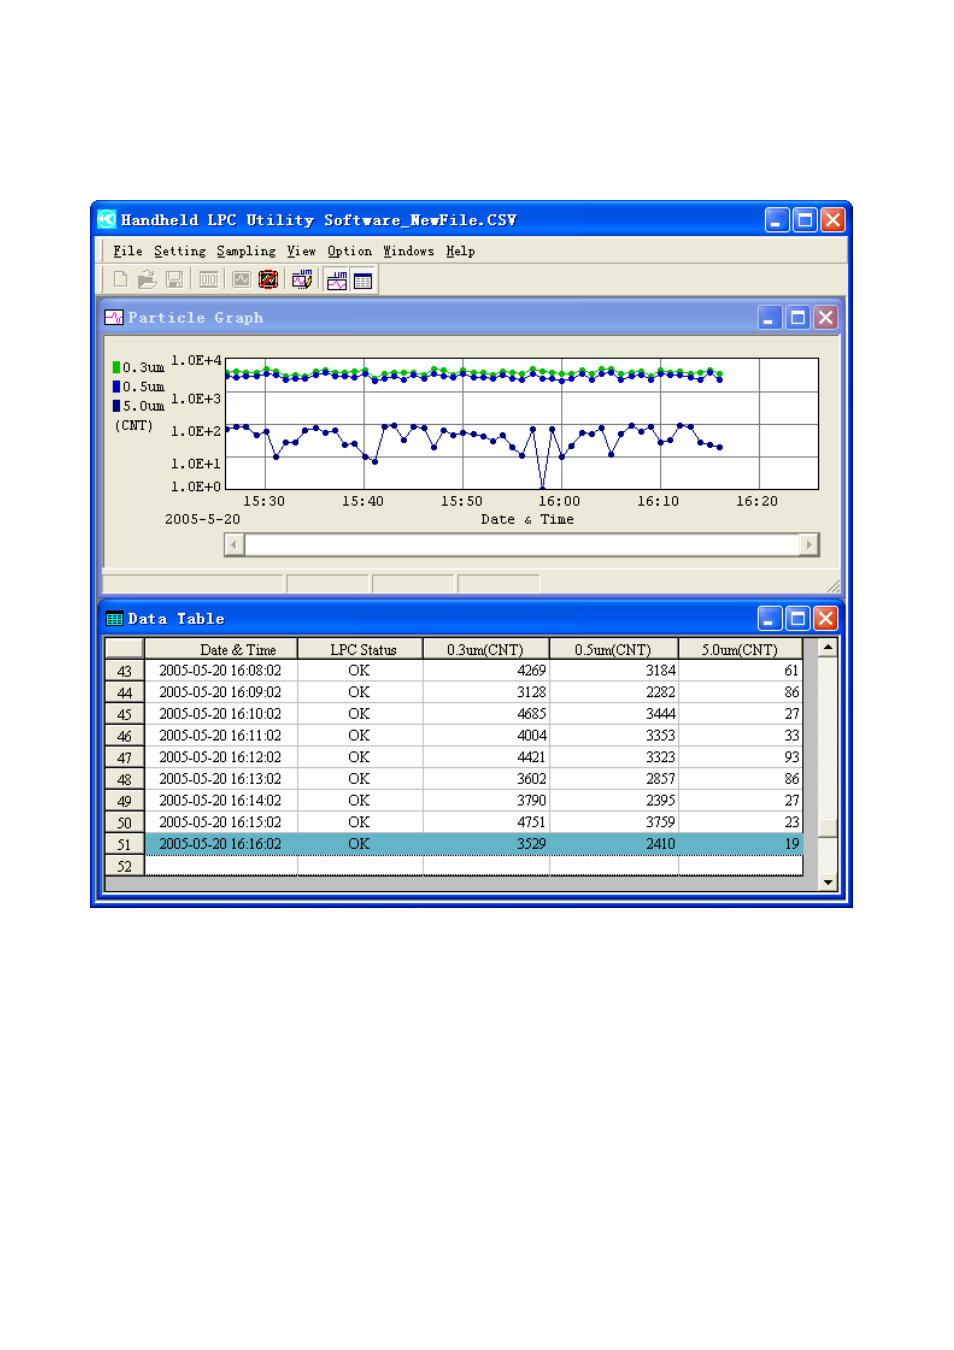Close the main Handheld LPC Utility window
This screenshot has width=954, height=1350.
click(x=833, y=220)
